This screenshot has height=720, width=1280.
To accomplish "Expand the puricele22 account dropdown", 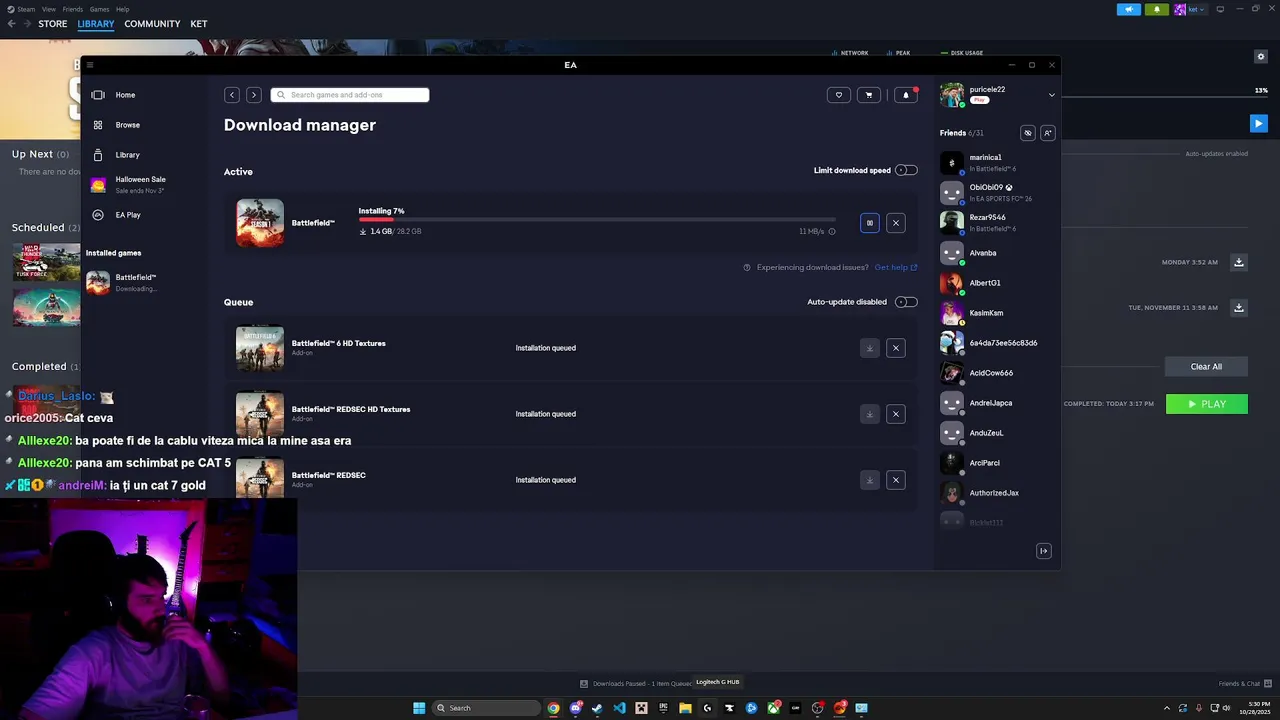I will (1051, 95).
